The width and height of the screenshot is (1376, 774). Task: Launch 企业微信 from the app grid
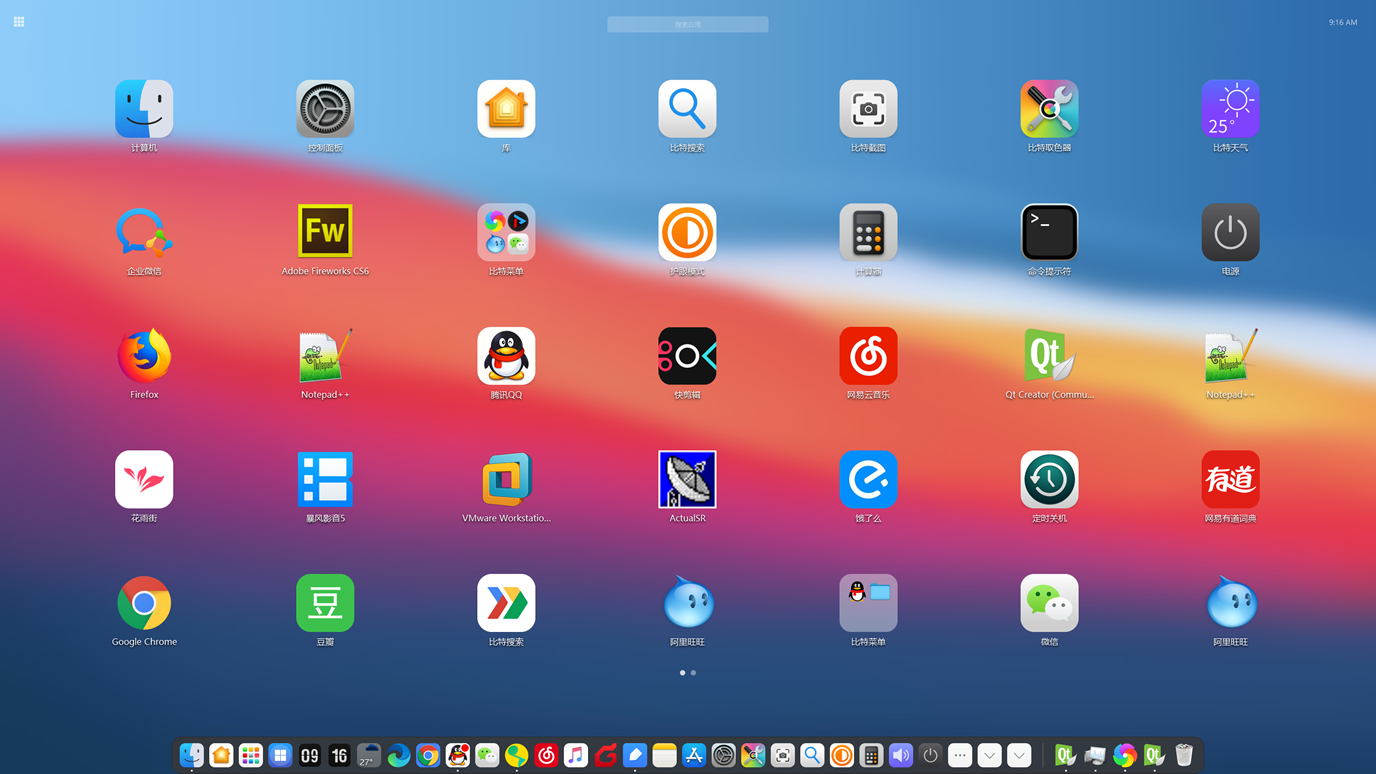(x=144, y=233)
